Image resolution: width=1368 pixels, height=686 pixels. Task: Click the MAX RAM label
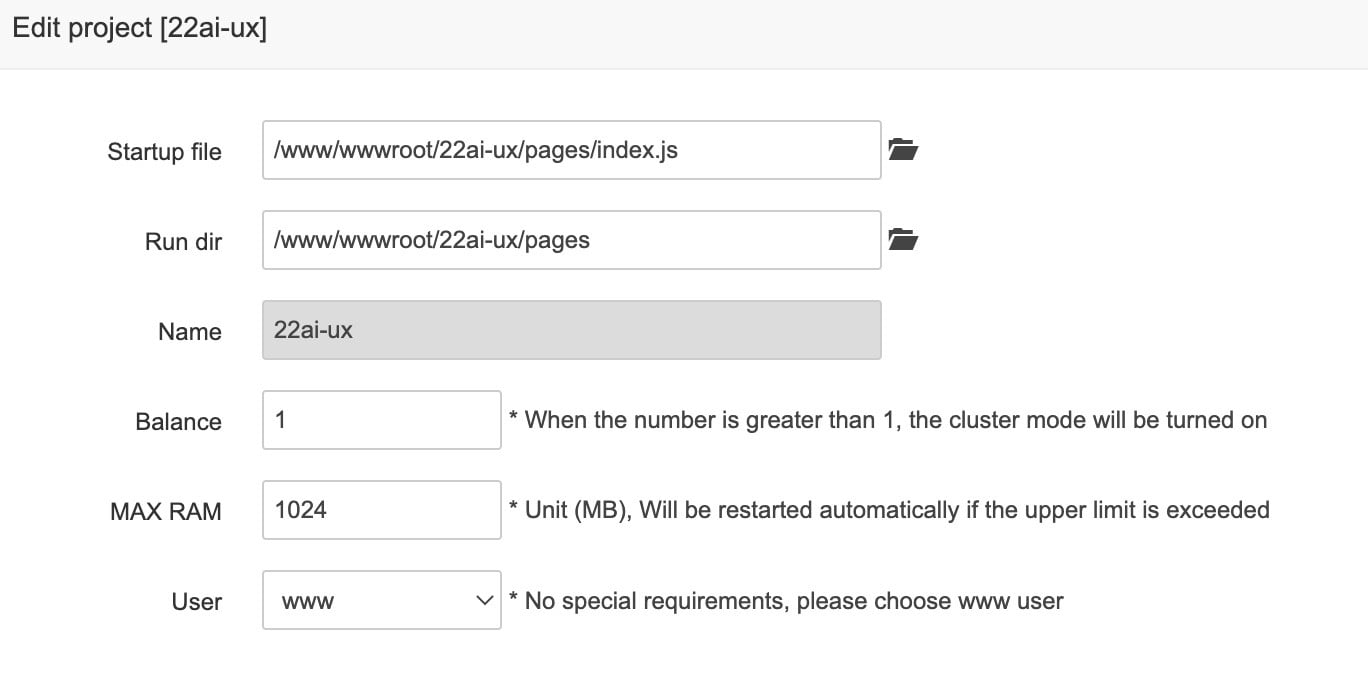point(166,512)
